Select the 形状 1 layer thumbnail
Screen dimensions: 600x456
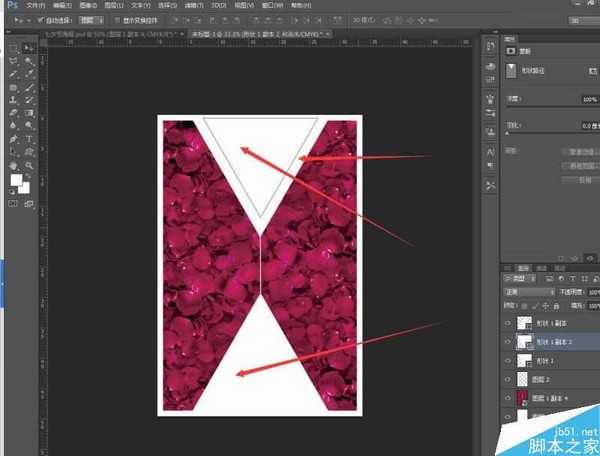click(x=525, y=360)
